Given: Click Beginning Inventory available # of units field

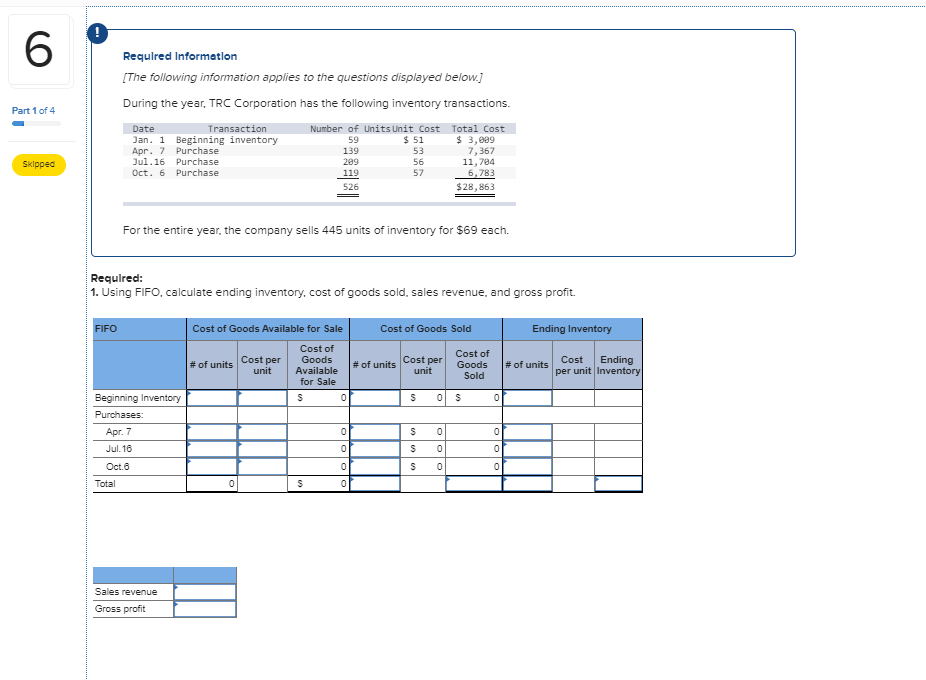Looking at the screenshot, I should coord(212,398).
